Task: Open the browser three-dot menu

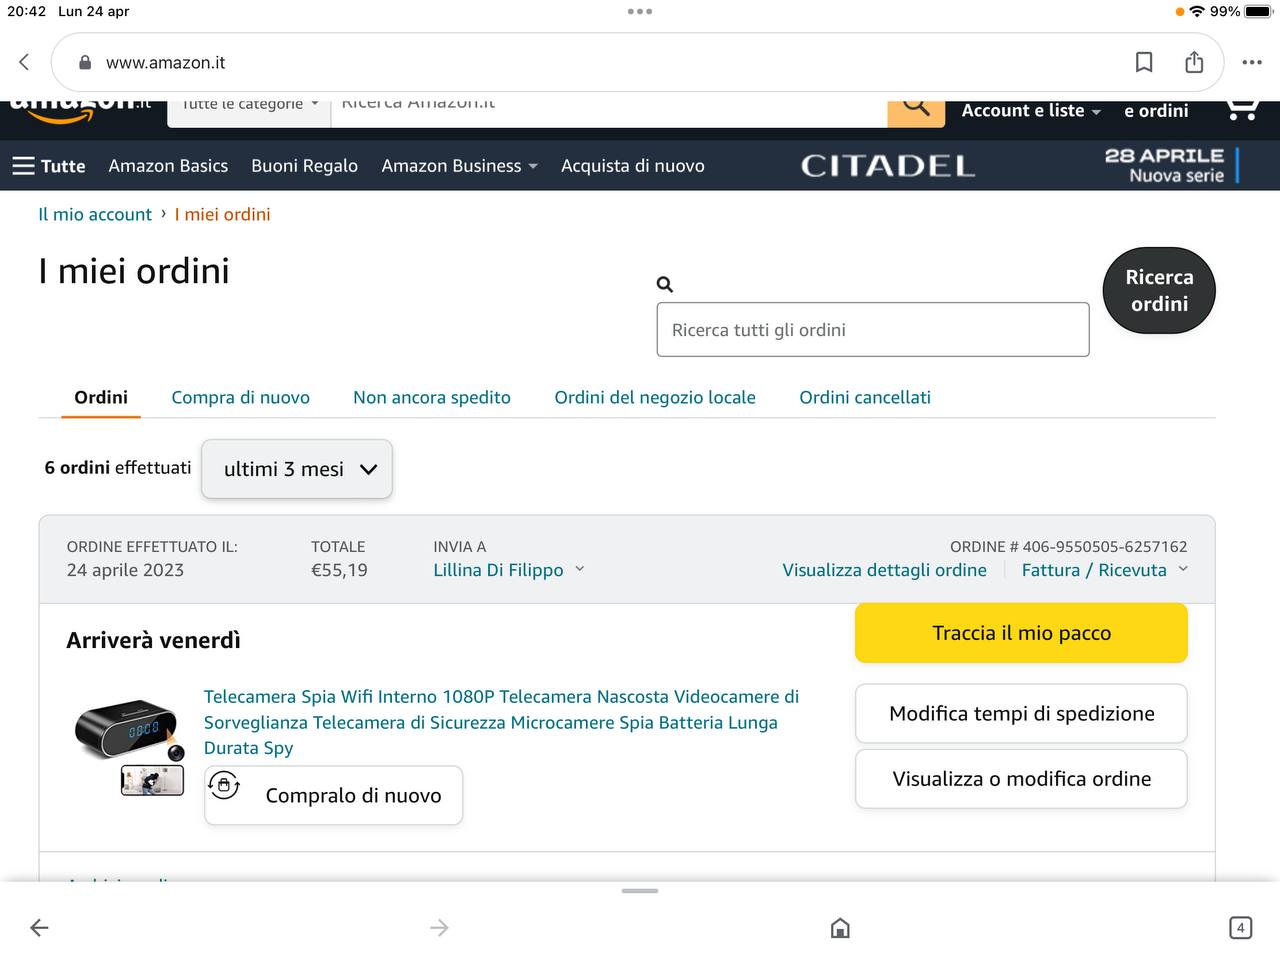Action: point(1252,62)
